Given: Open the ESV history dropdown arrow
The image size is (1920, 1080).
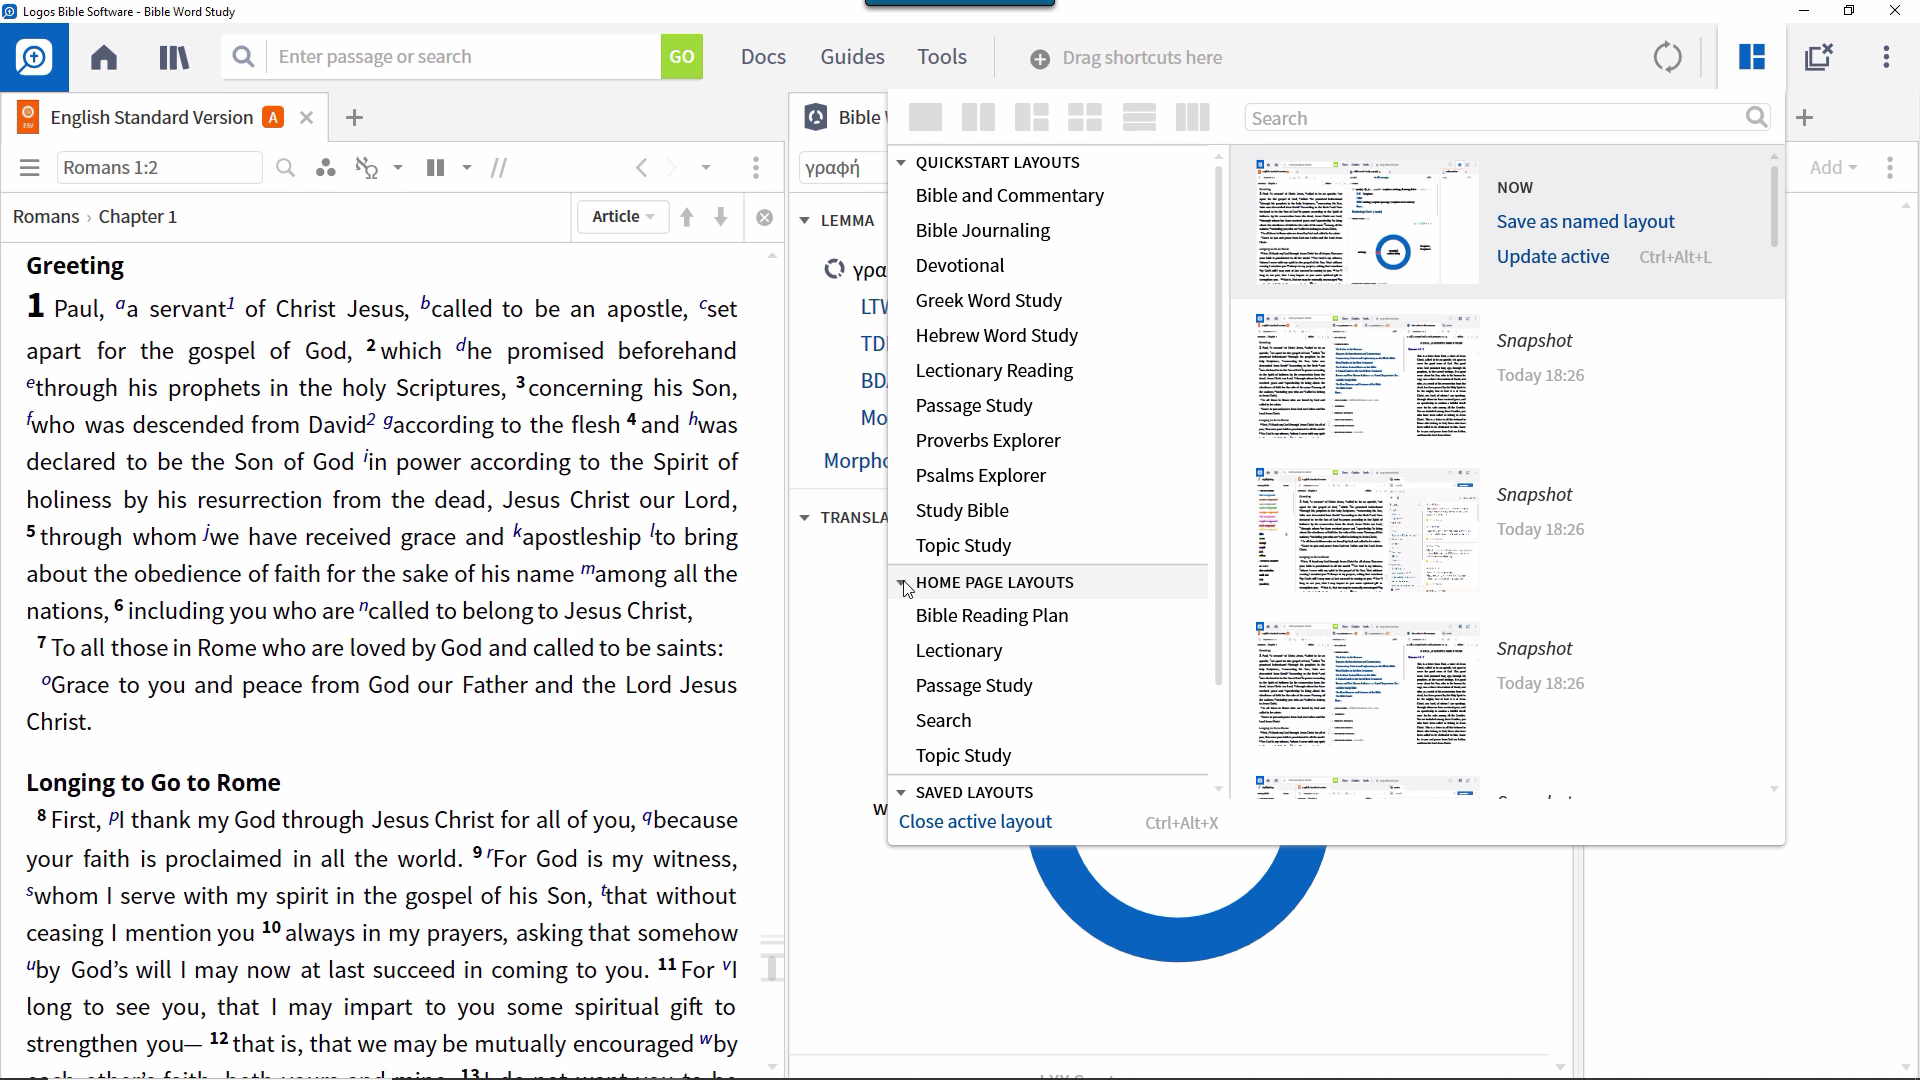Looking at the screenshot, I should tap(706, 168).
